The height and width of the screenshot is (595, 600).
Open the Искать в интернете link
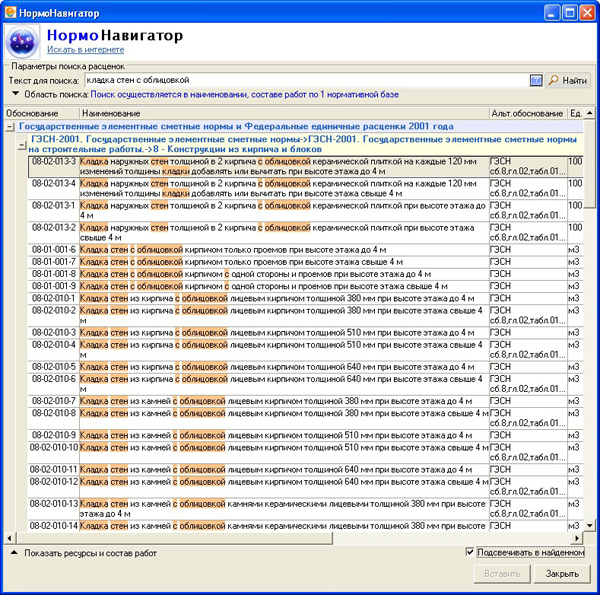tap(85, 50)
